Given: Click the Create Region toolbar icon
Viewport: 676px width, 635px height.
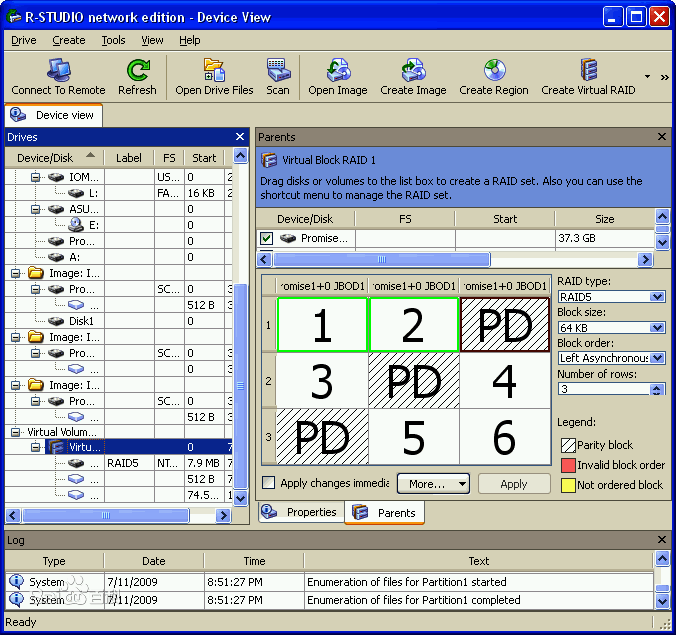Looking at the screenshot, I should [x=494, y=71].
